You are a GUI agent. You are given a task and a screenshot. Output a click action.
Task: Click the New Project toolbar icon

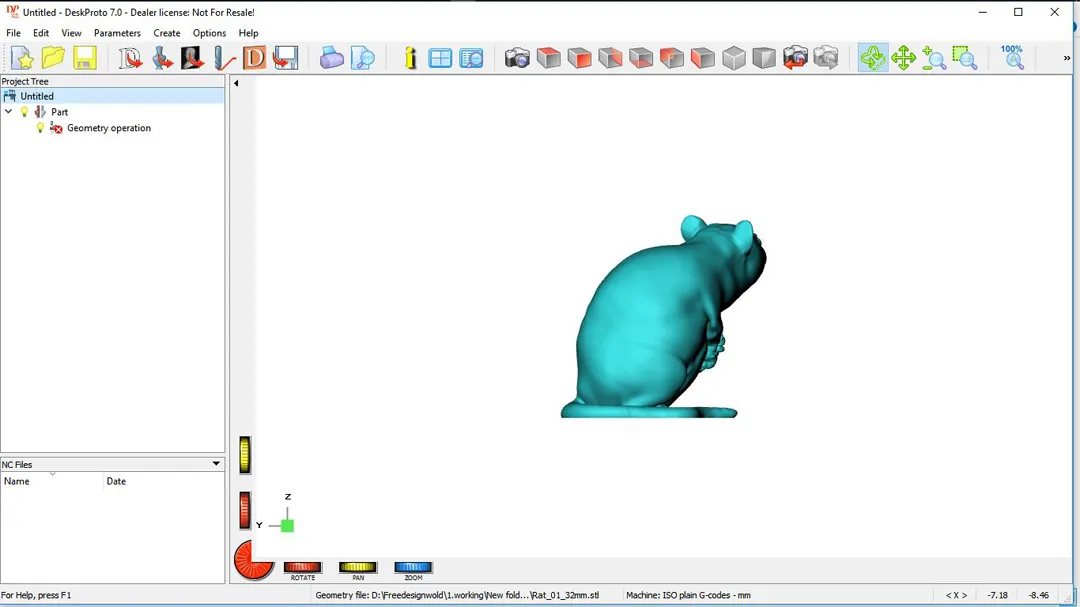[x=22, y=58]
